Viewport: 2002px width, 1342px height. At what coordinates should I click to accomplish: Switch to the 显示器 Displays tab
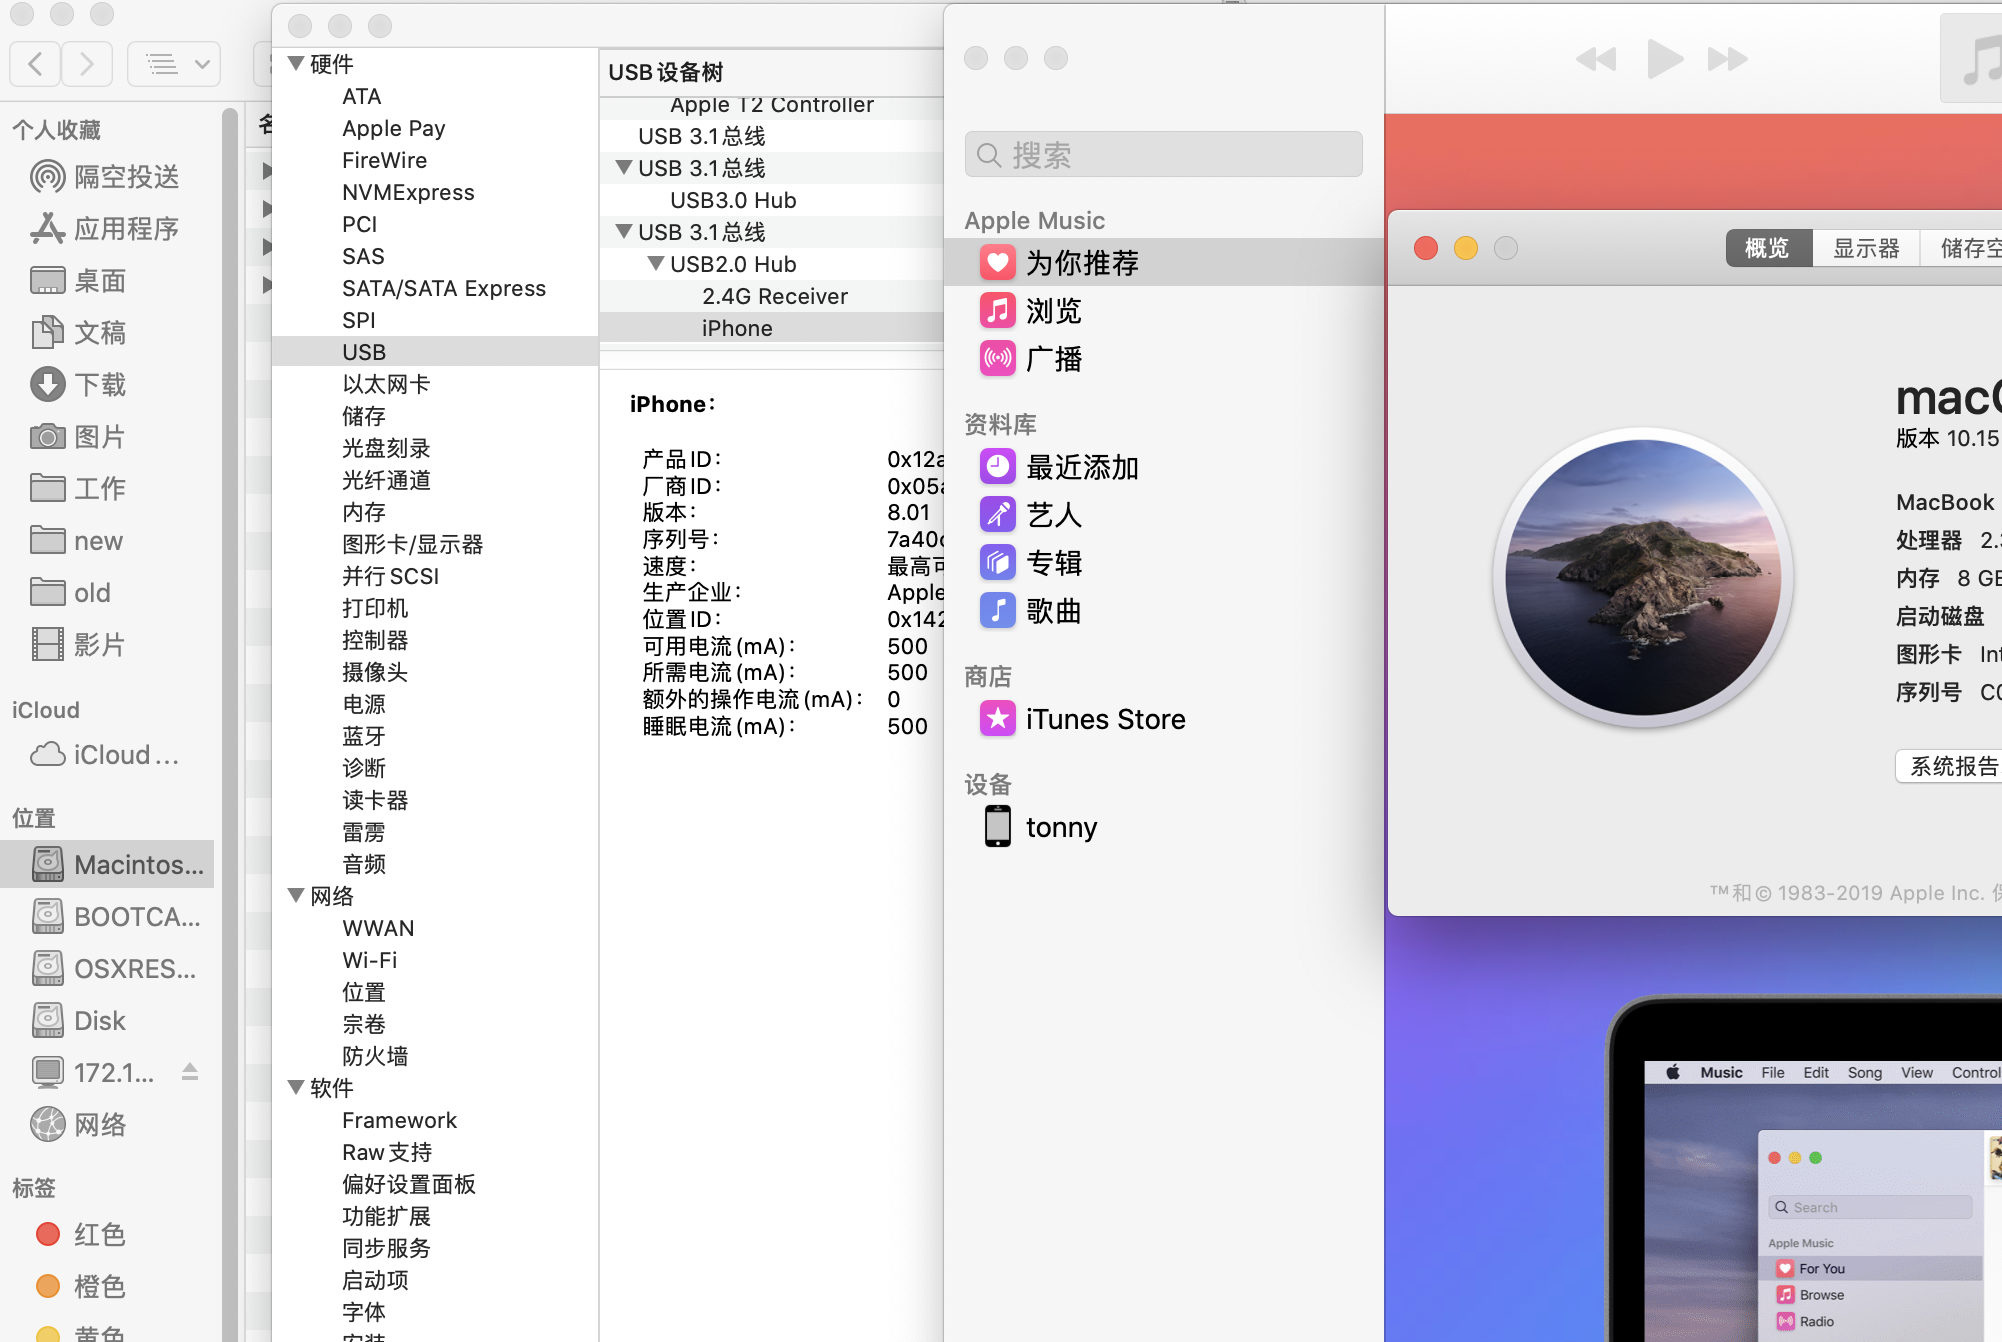(1865, 248)
